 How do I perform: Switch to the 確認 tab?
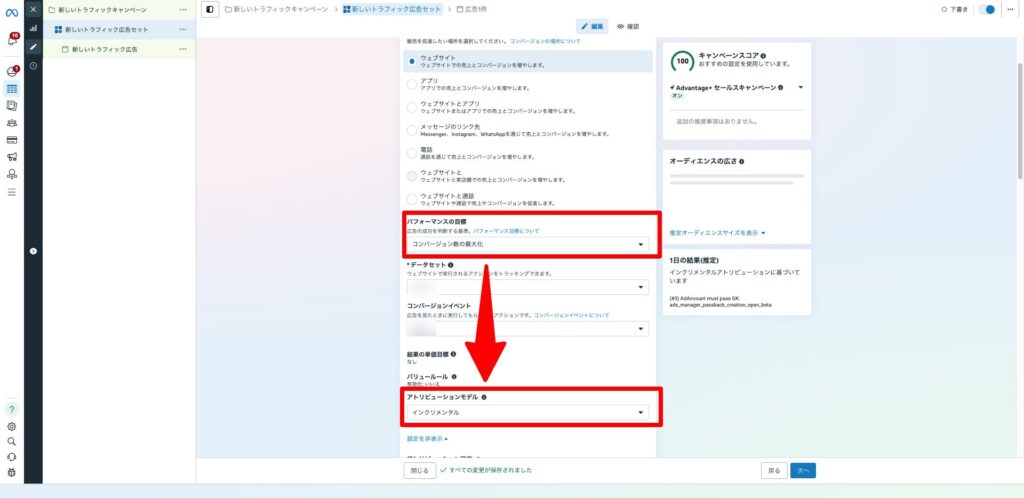(x=628, y=27)
